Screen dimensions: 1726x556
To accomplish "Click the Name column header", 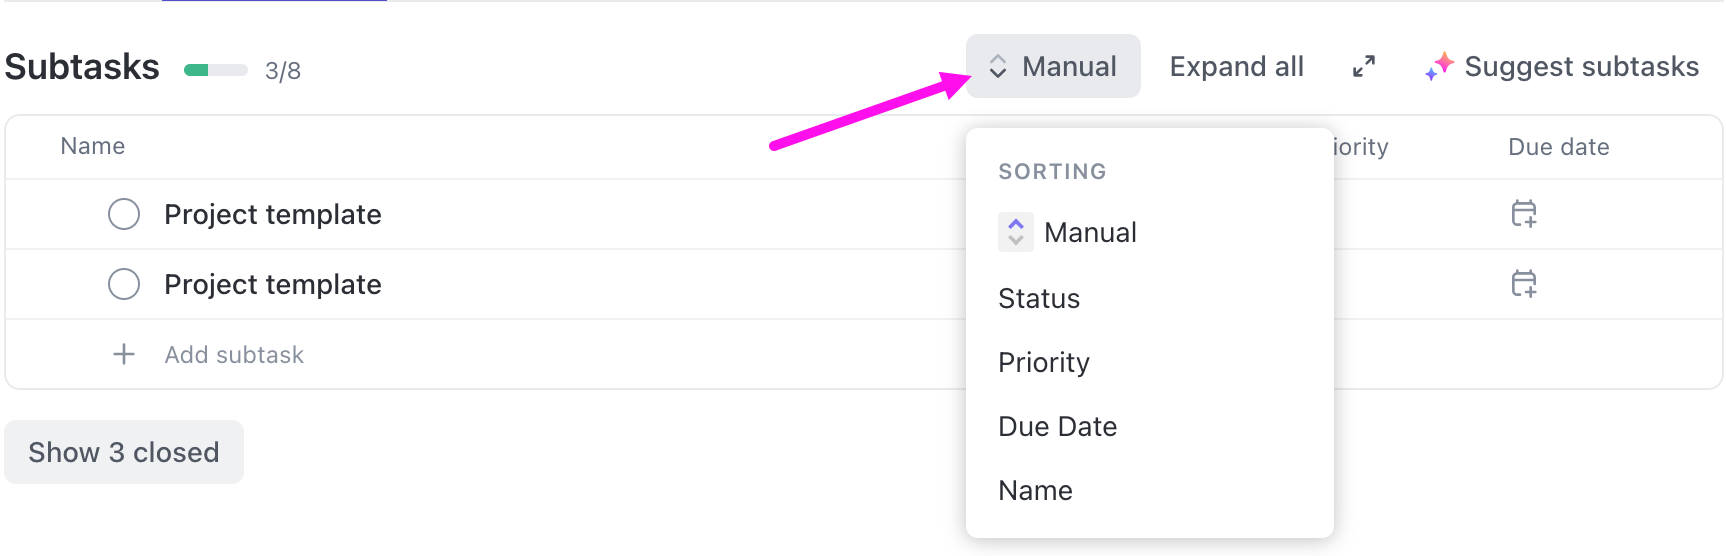I will pyautogui.click(x=93, y=146).
